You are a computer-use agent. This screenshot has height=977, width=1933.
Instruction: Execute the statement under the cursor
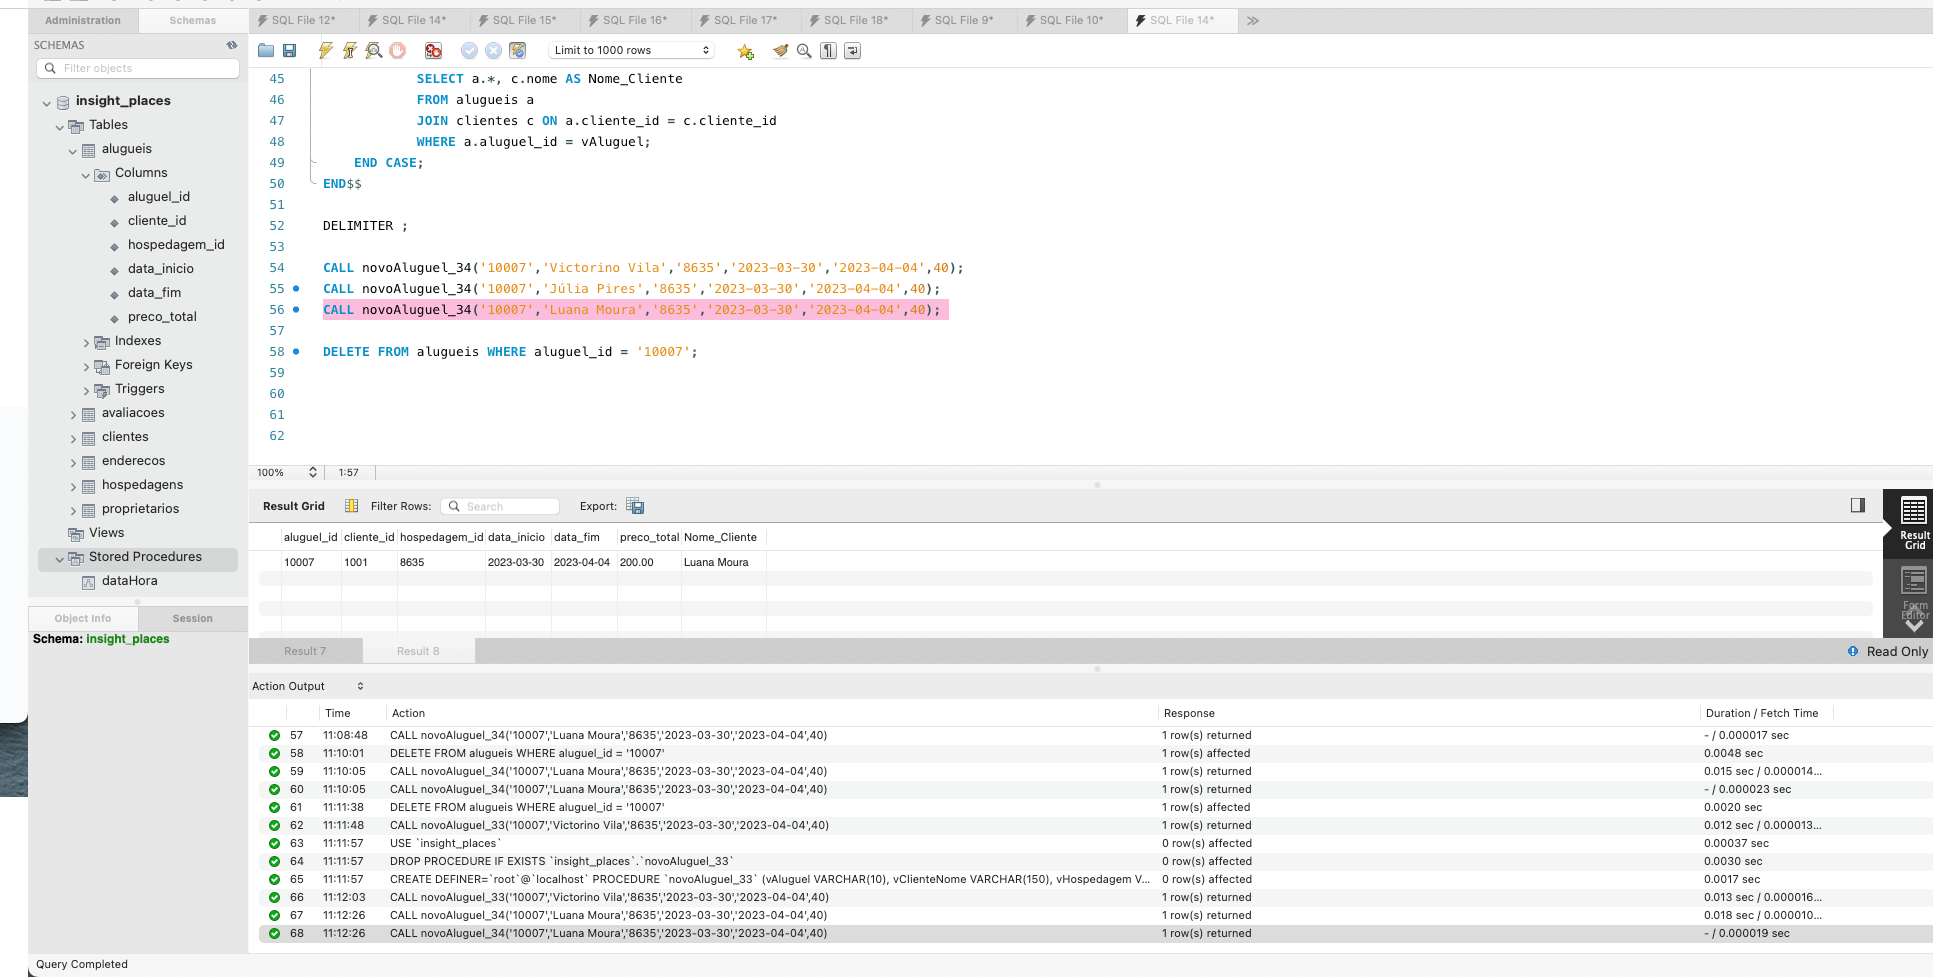[349, 51]
